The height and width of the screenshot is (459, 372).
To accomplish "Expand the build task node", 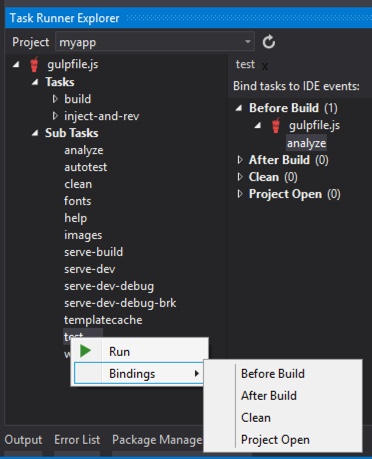I will tap(55, 99).
